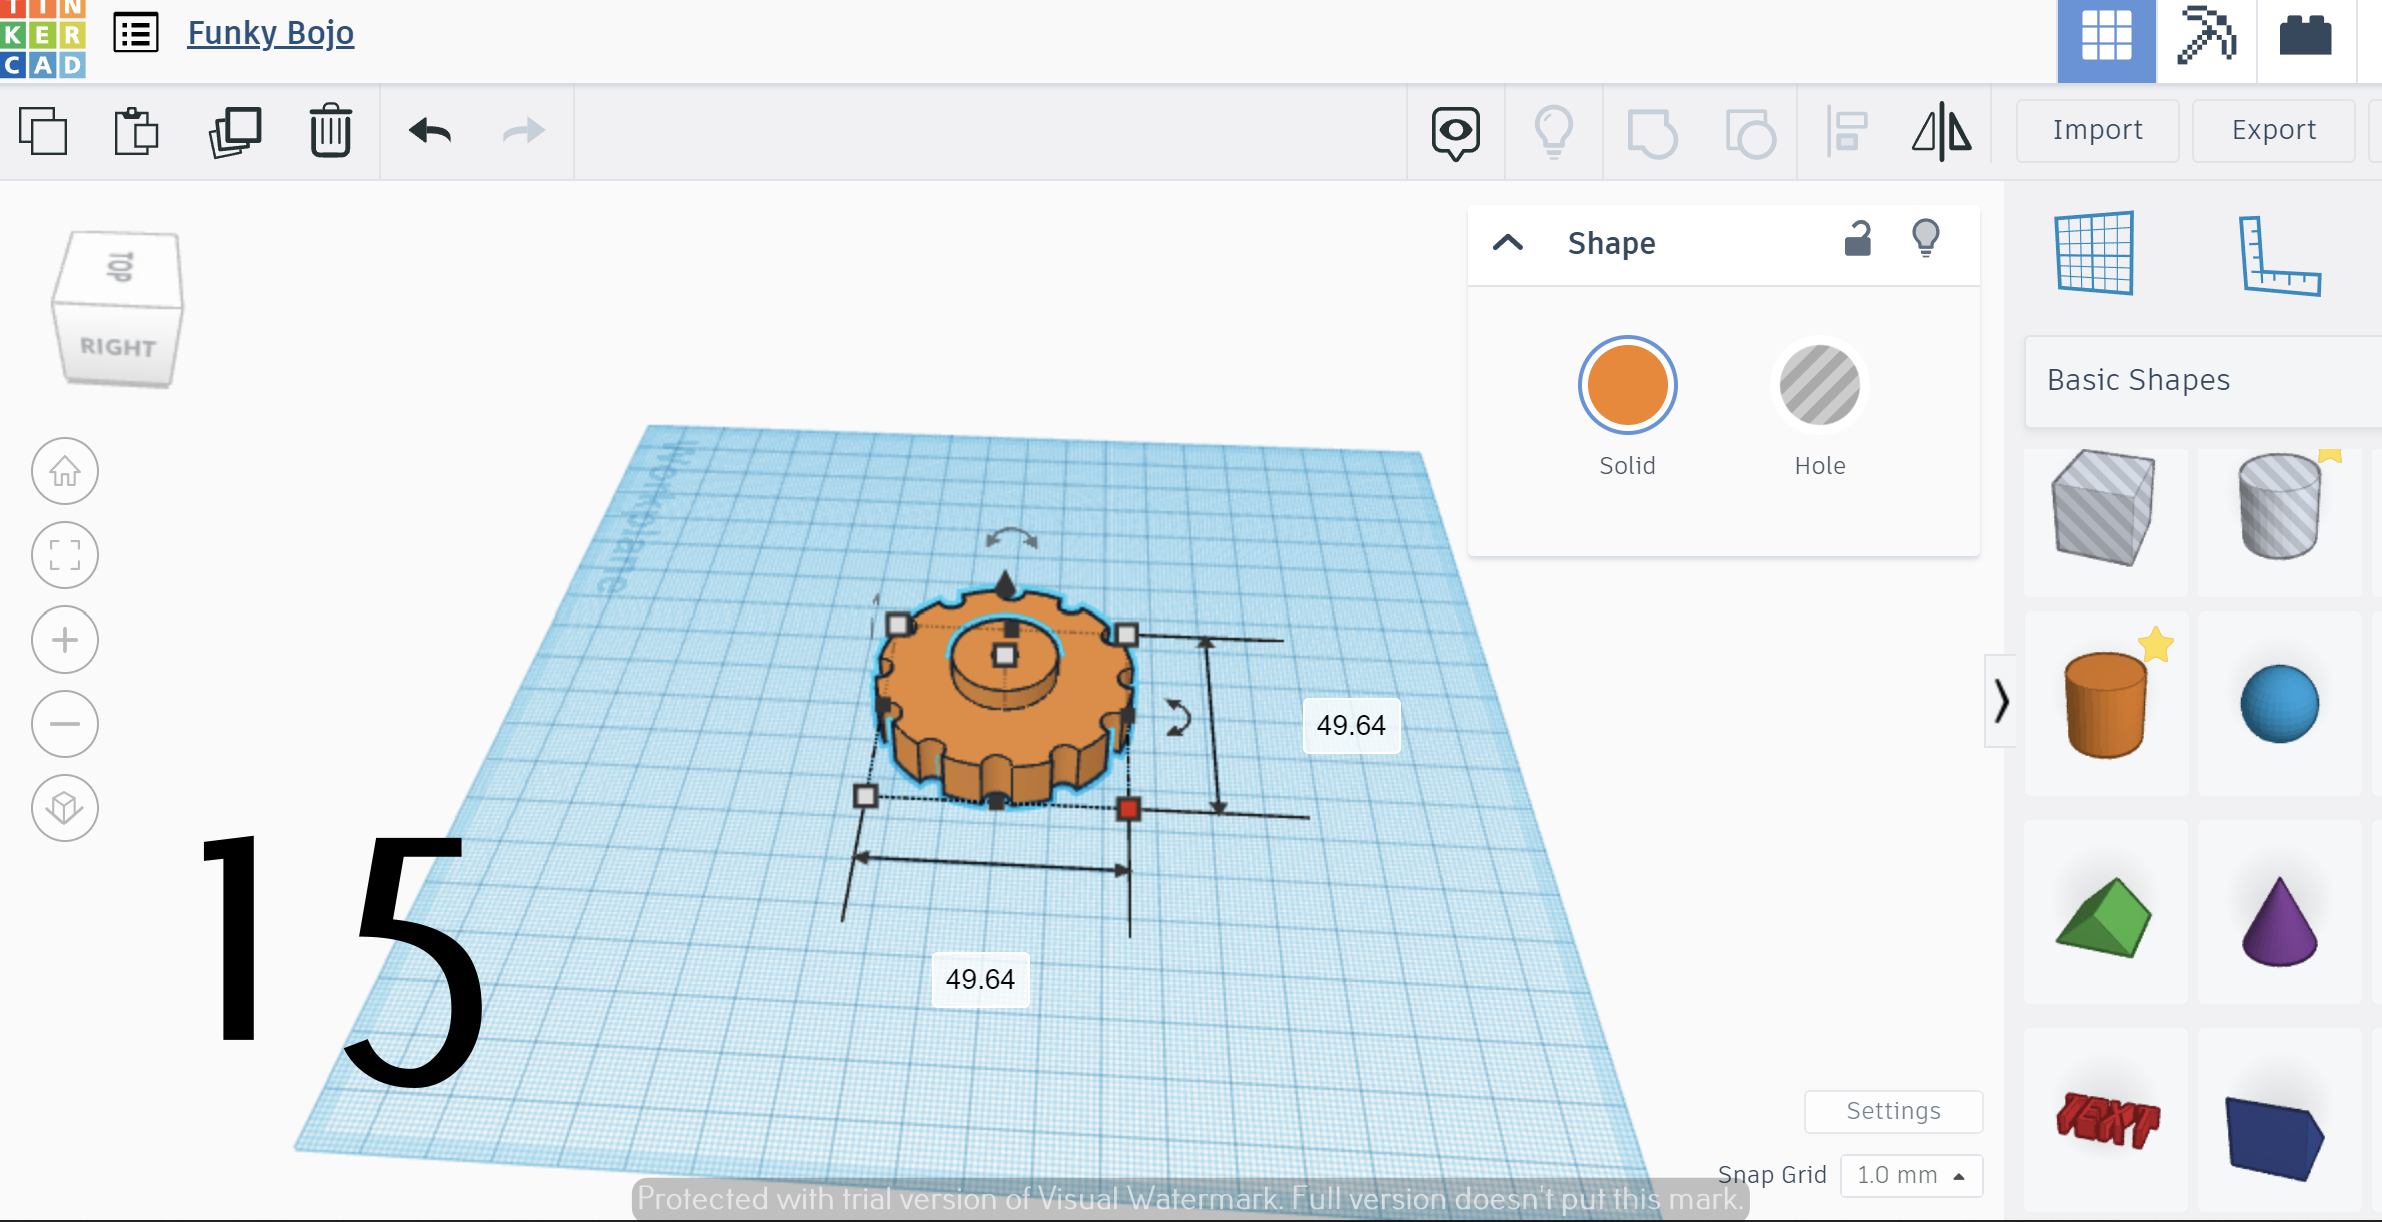Switch to Blocks pickaxe mode tab
This screenshot has width=2382, height=1222.
pyautogui.click(x=2206, y=38)
